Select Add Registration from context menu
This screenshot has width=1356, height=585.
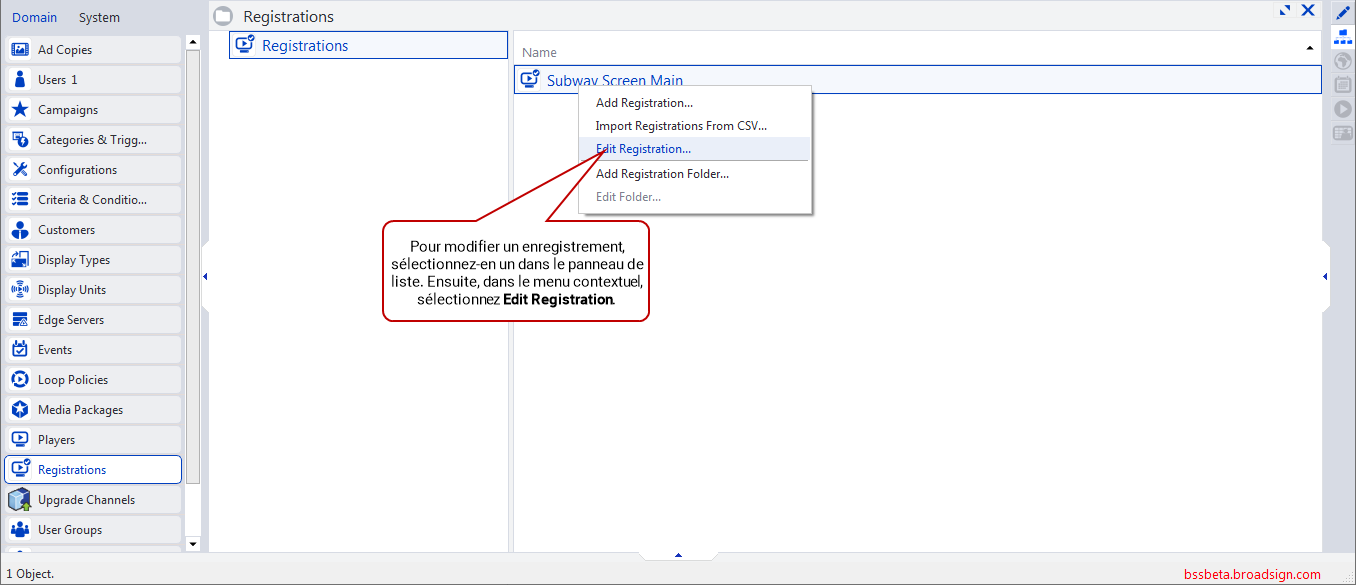tap(644, 103)
